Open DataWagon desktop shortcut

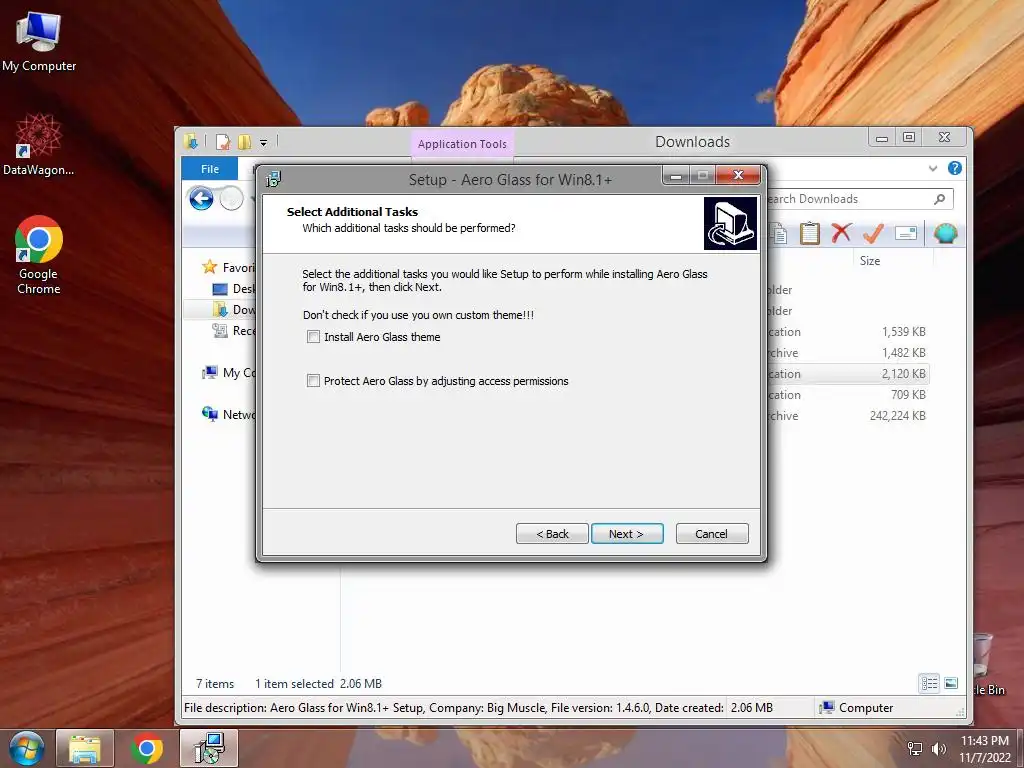pos(39,144)
